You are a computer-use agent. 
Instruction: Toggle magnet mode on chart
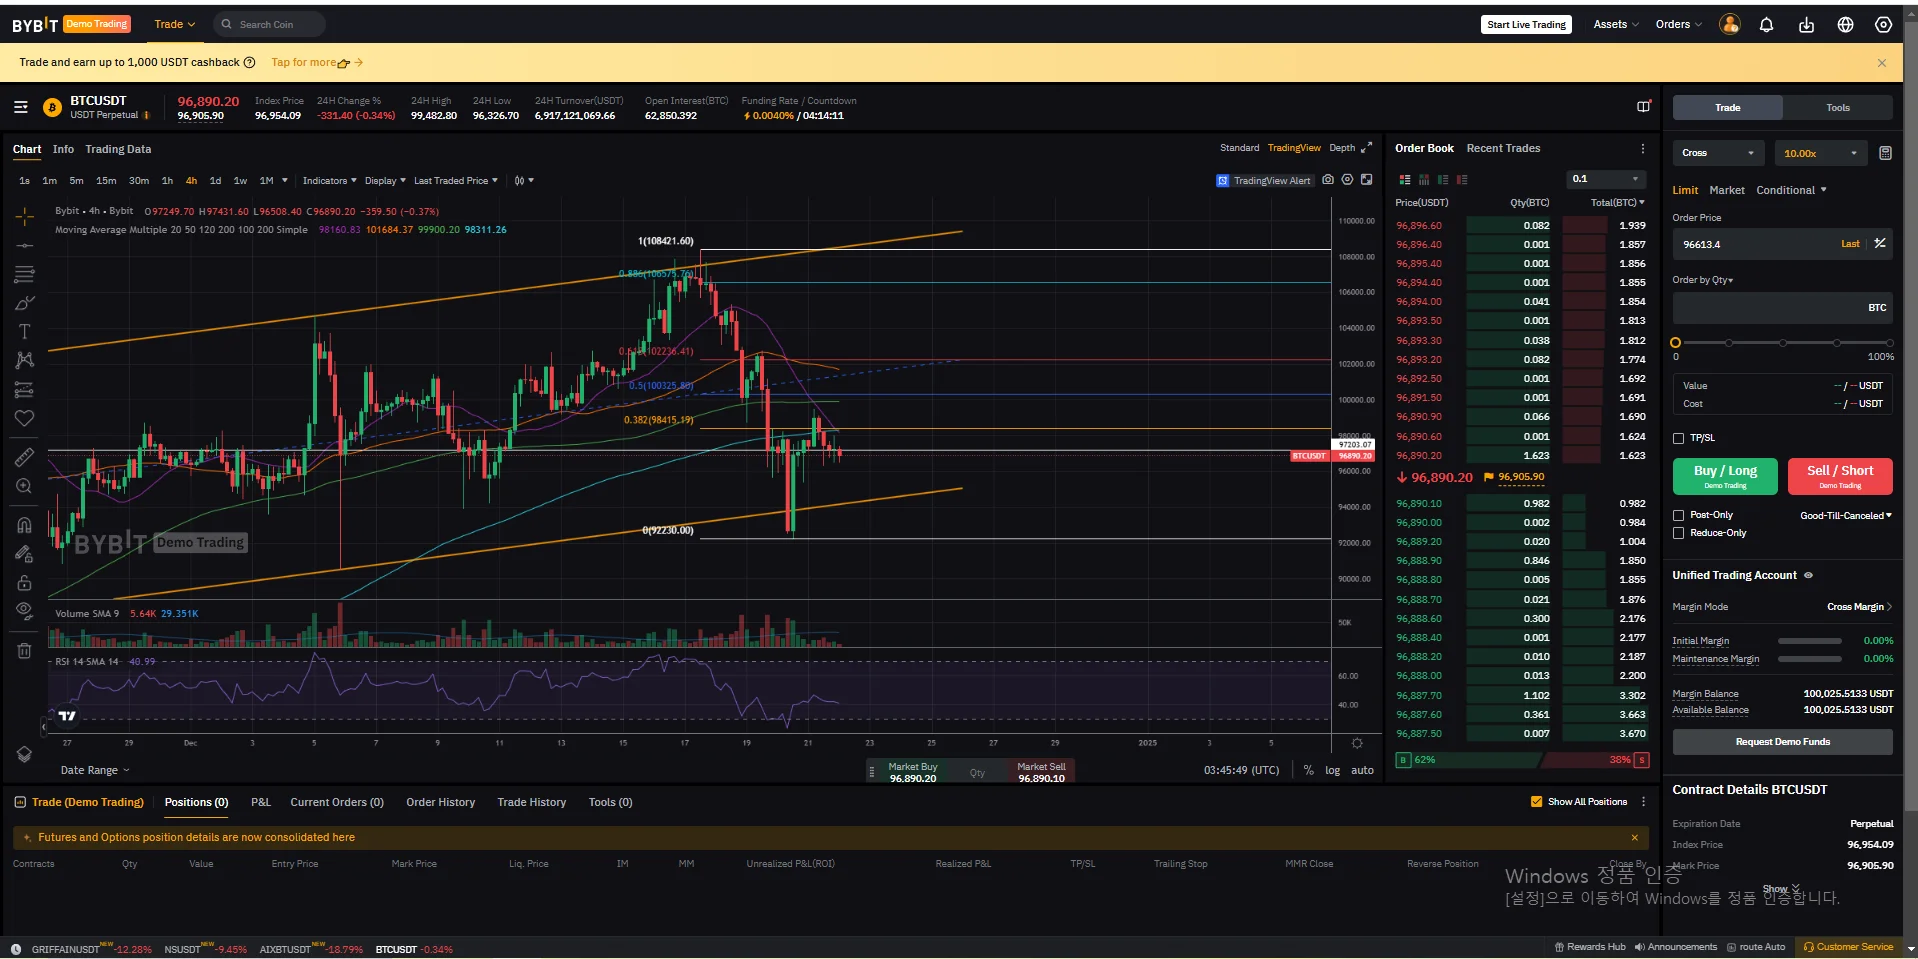click(x=25, y=525)
